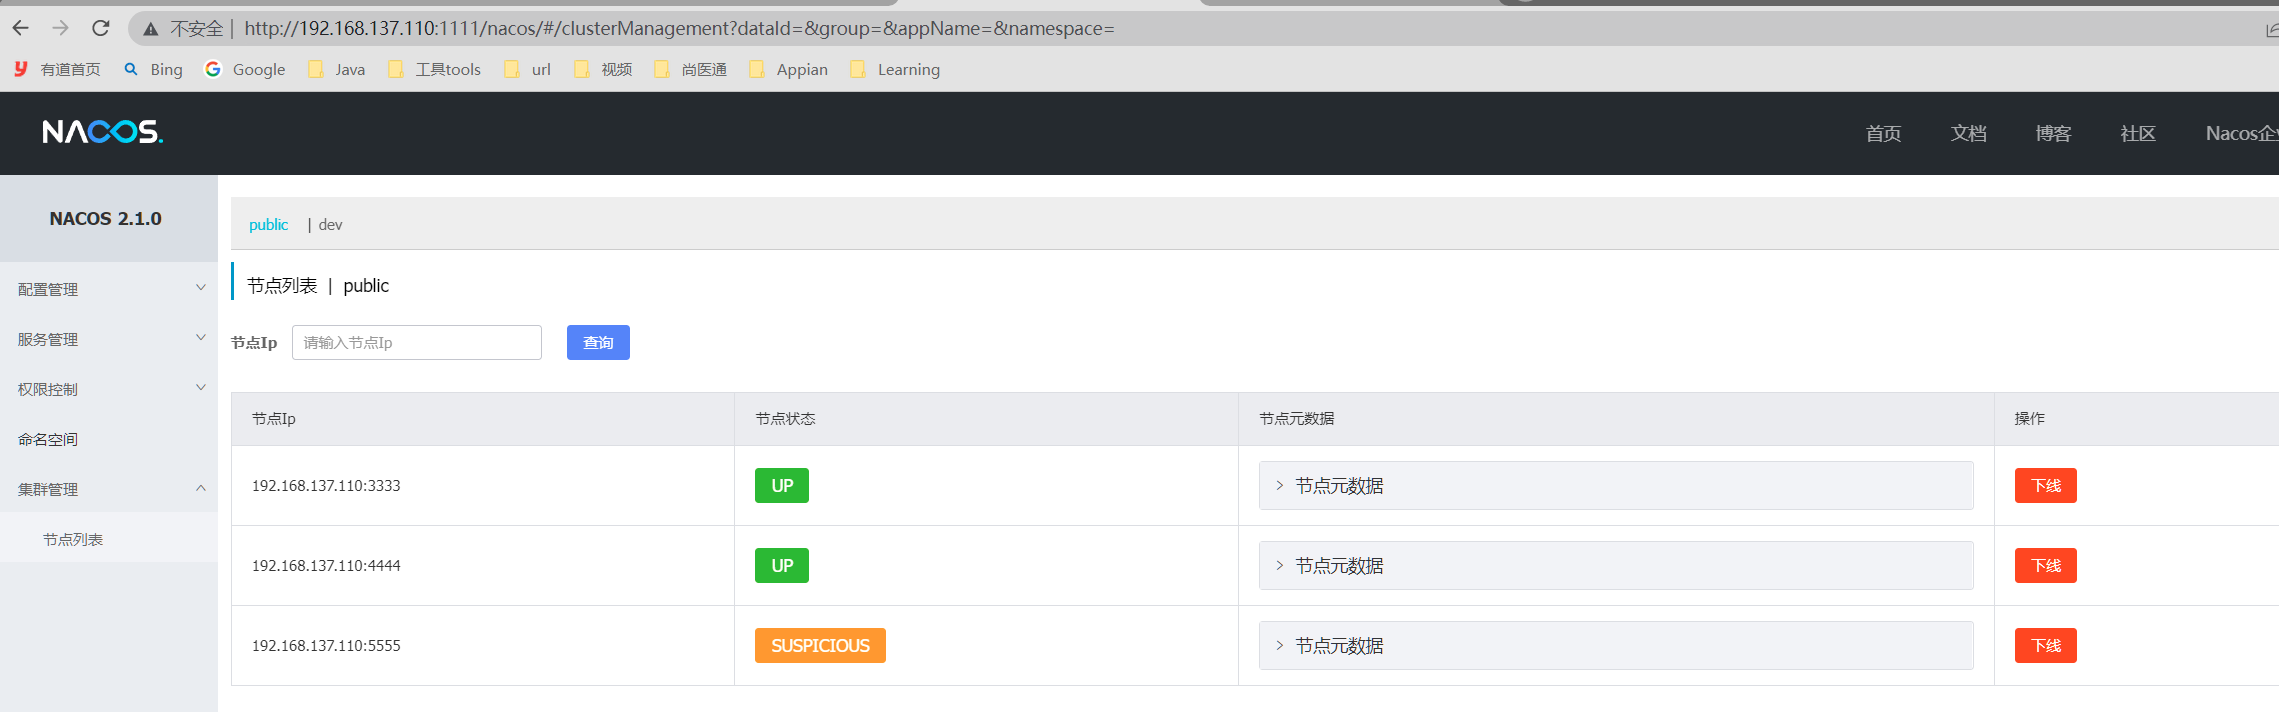Click the NACOS logo

(x=102, y=132)
